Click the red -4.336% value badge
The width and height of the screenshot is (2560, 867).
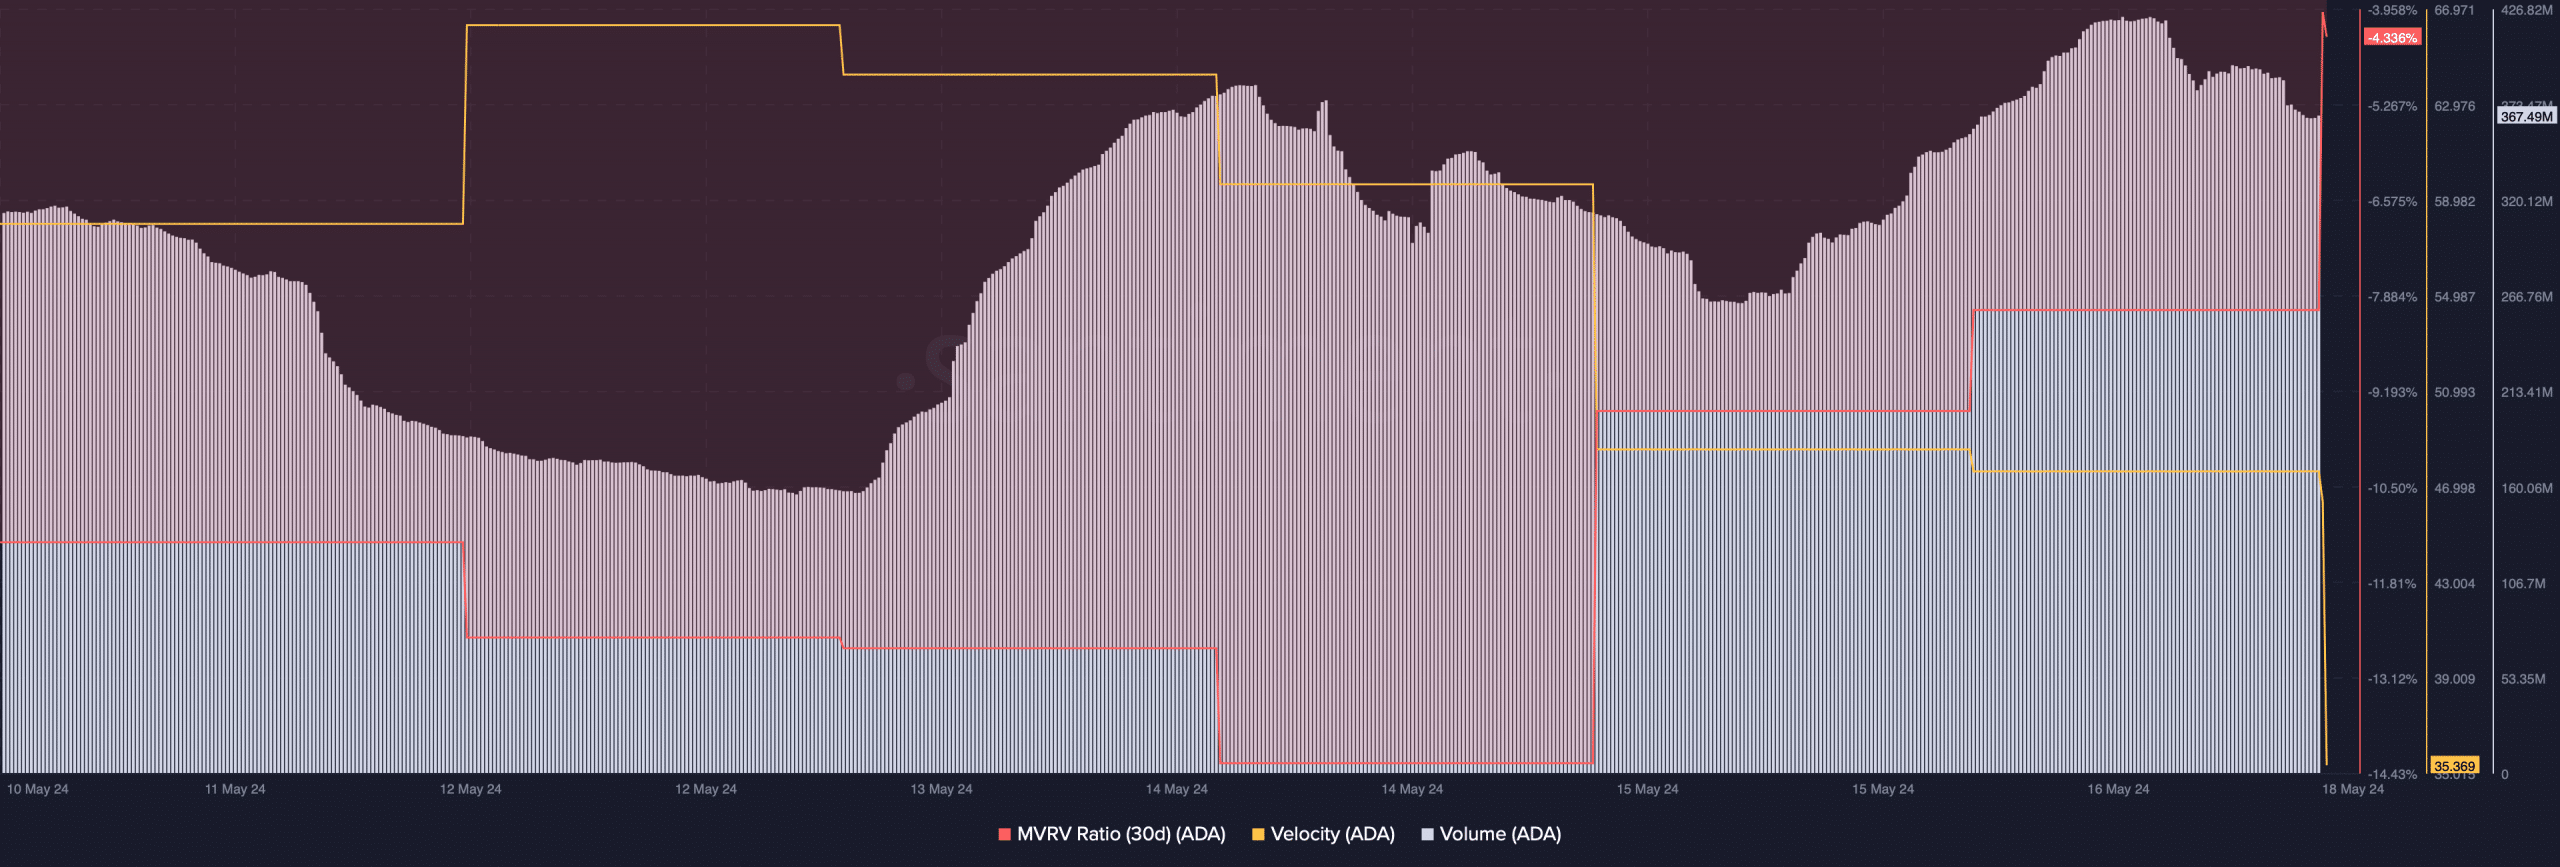point(2392,38)
